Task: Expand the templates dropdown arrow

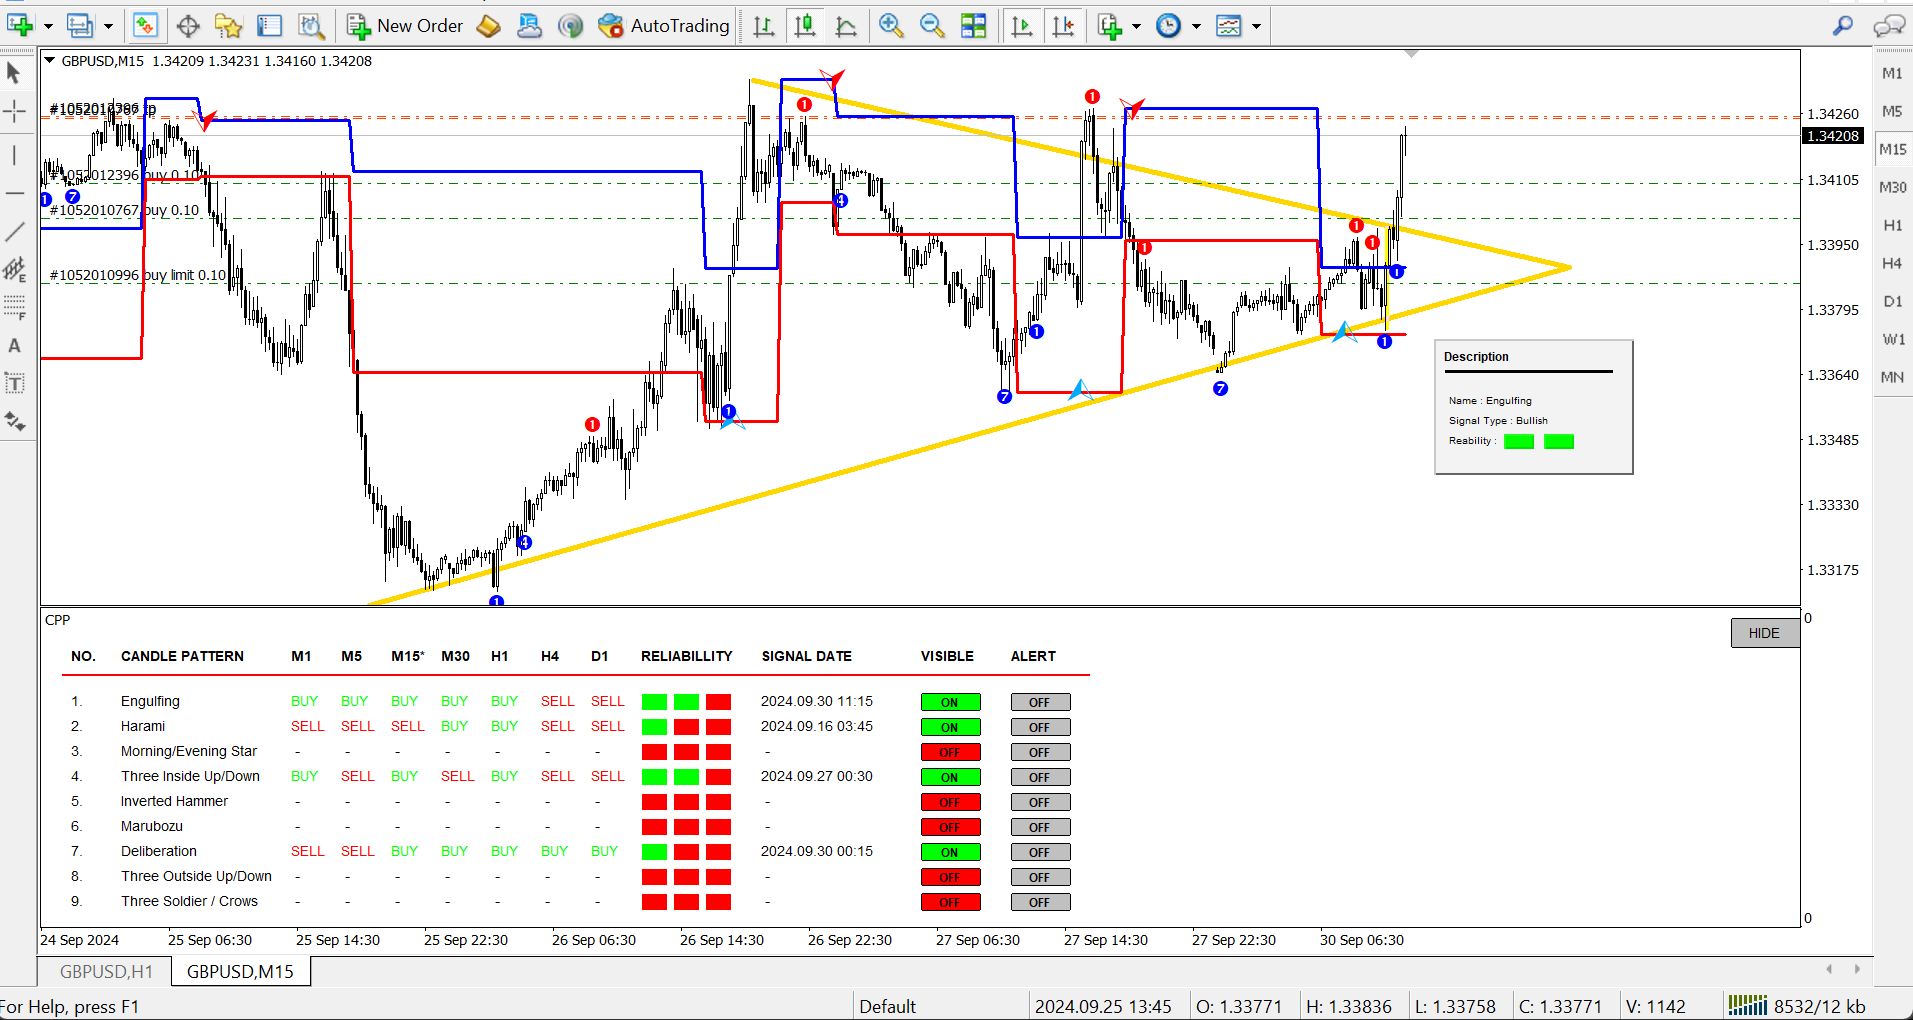Action: coord(1256,26)
